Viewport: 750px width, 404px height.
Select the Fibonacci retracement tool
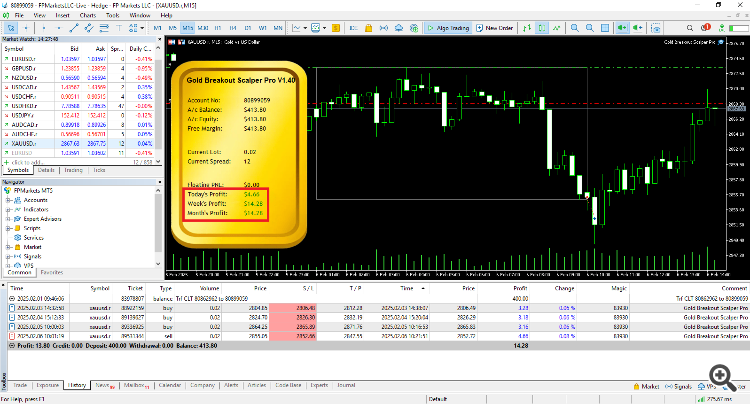104,28
